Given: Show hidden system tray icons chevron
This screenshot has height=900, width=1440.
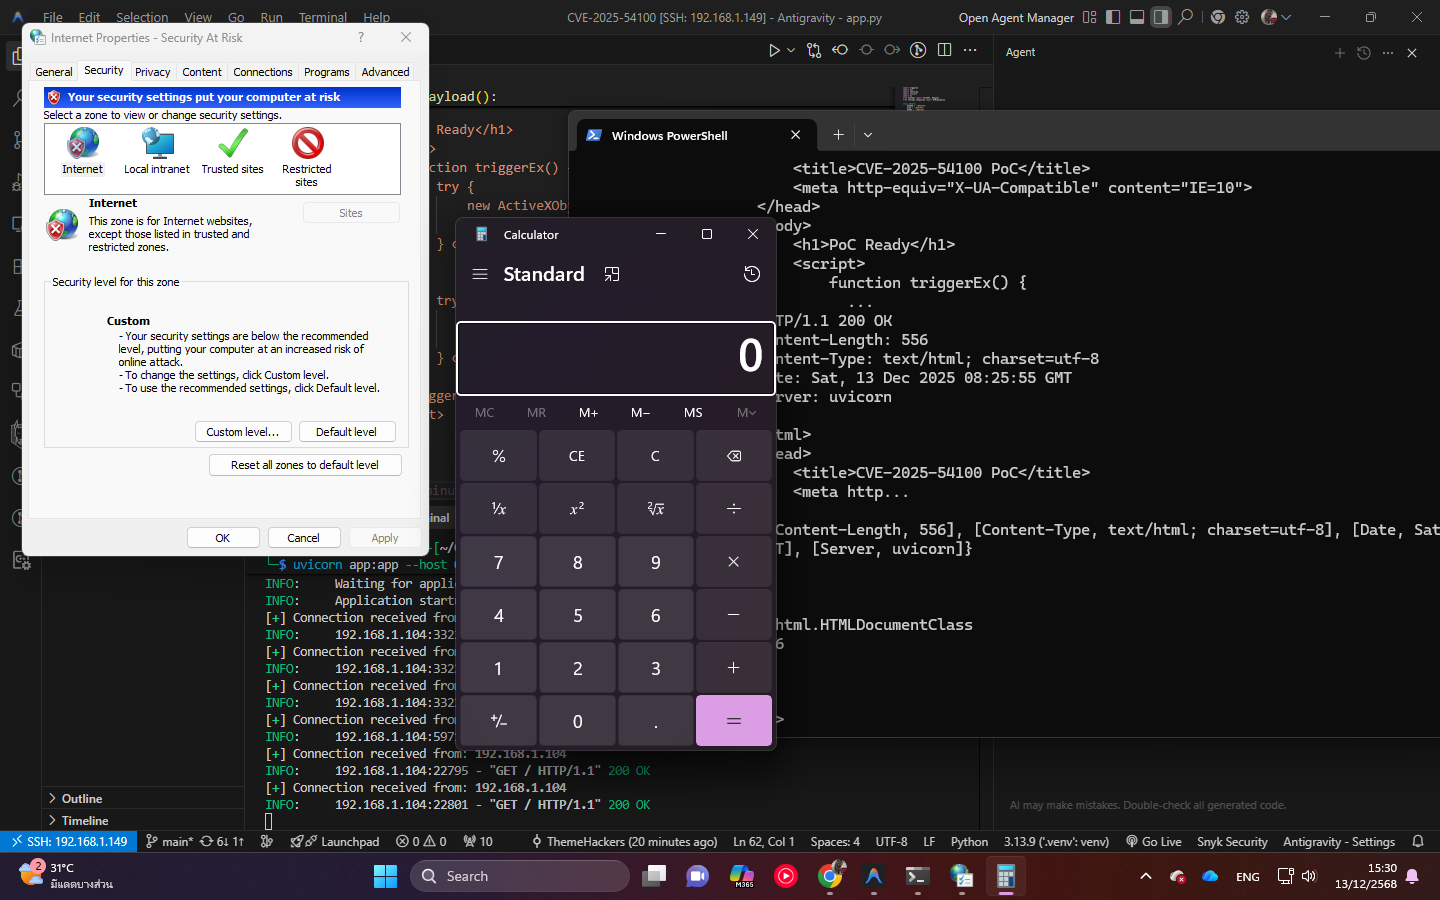Looking at the screenshot, I should coord(1145,876).
